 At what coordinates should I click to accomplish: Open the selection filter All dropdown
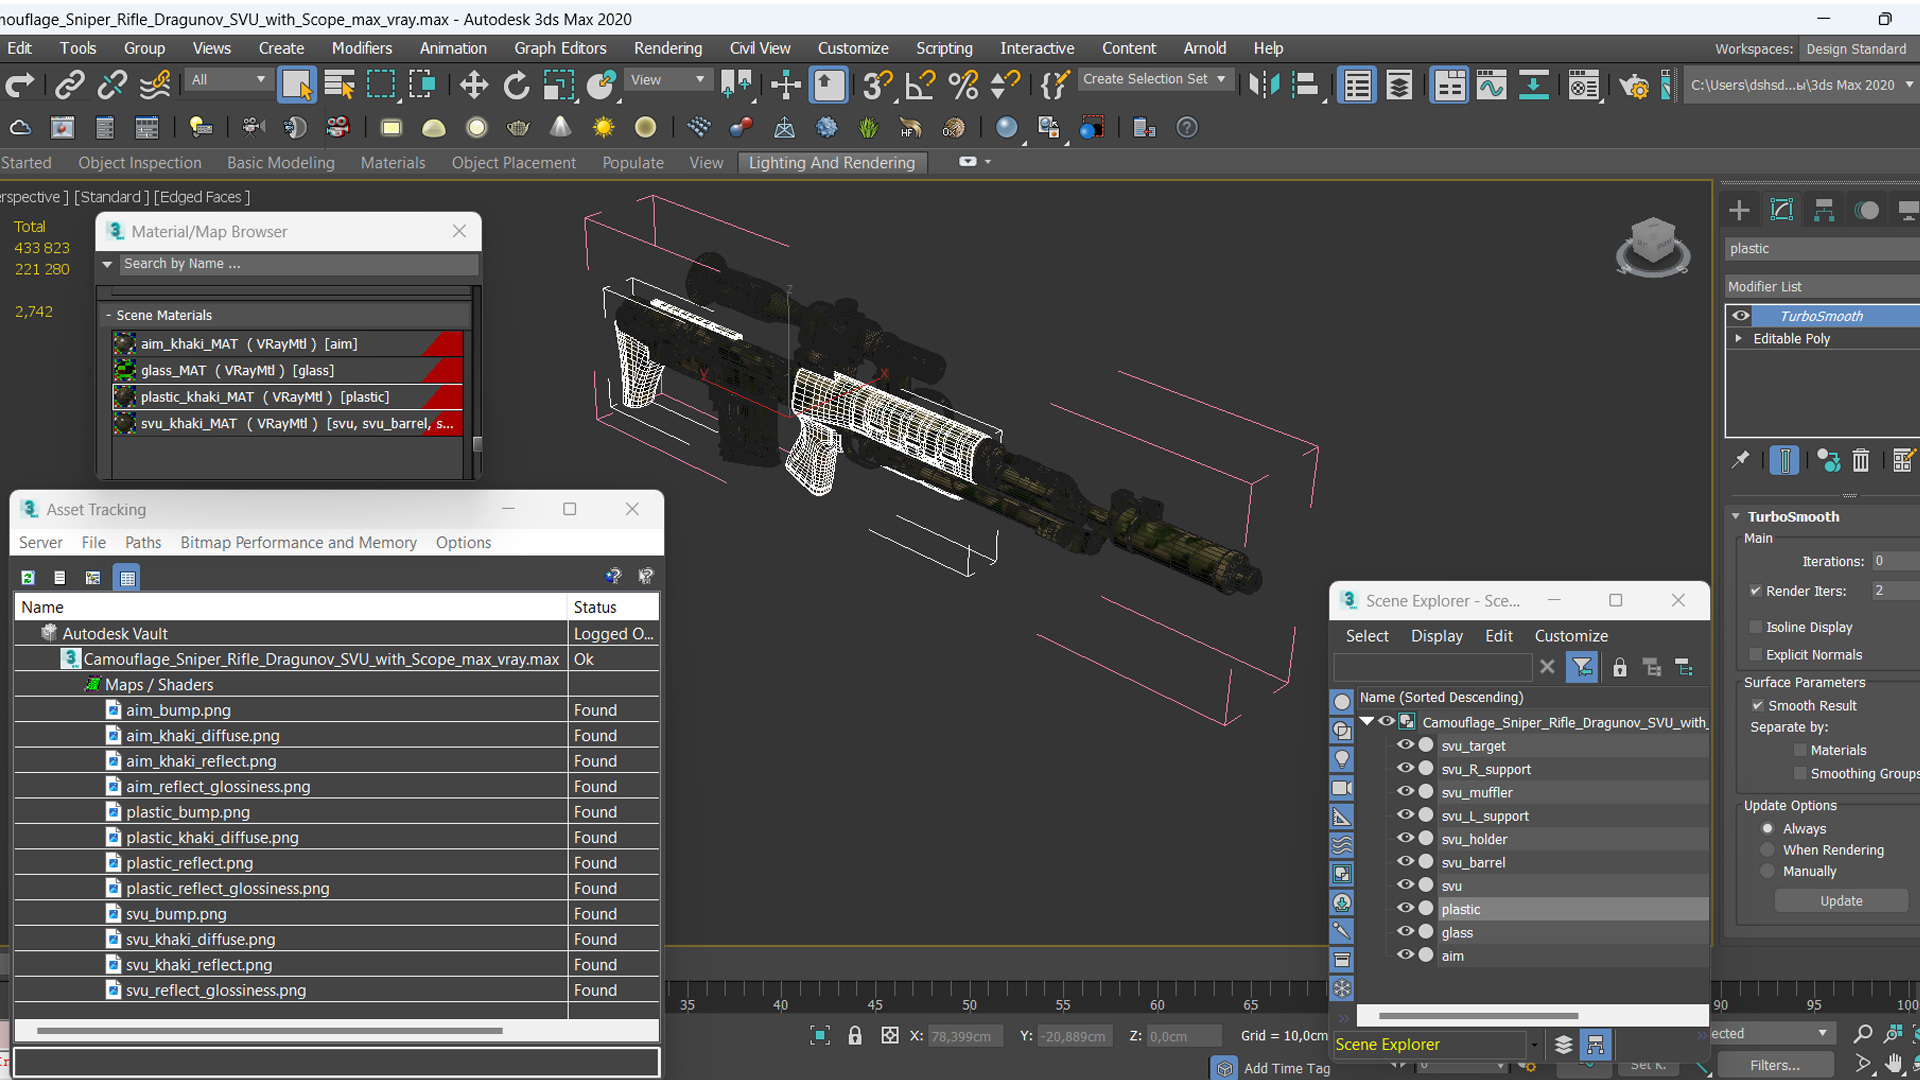[228, 80]
